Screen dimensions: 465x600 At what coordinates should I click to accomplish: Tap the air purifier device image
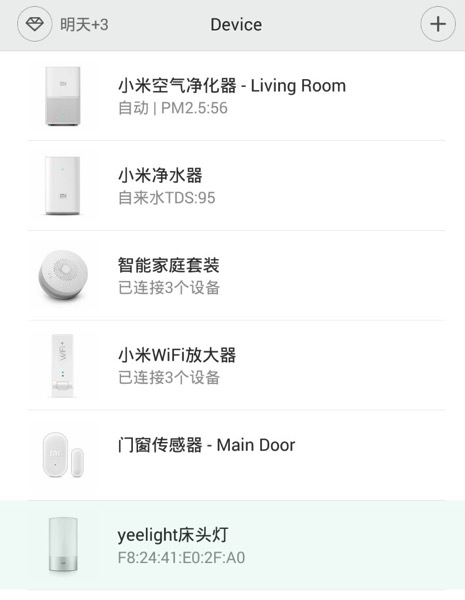(63, 96)
